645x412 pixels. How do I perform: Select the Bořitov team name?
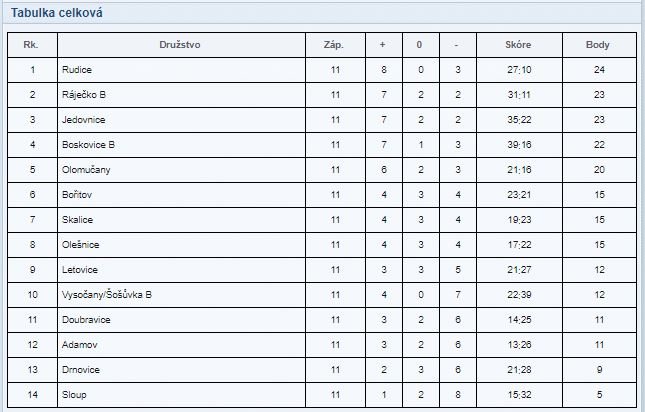pyautogui.click(x=77, y=195)
